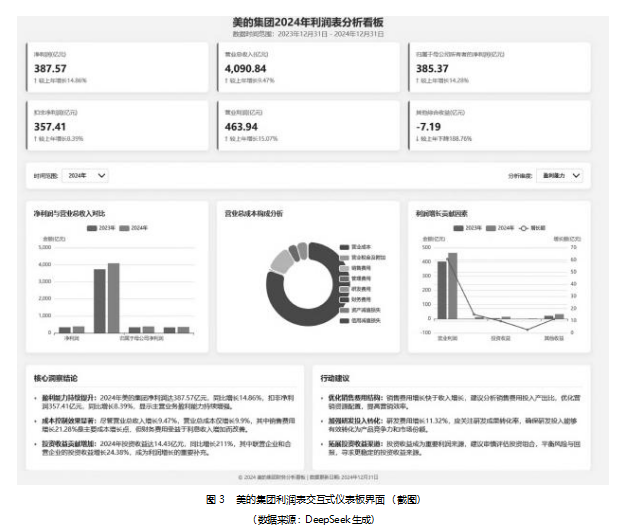
Task: Toggle 增长率 line legend in 利润增长贡献因素 chart
Action: coord(530,228)
